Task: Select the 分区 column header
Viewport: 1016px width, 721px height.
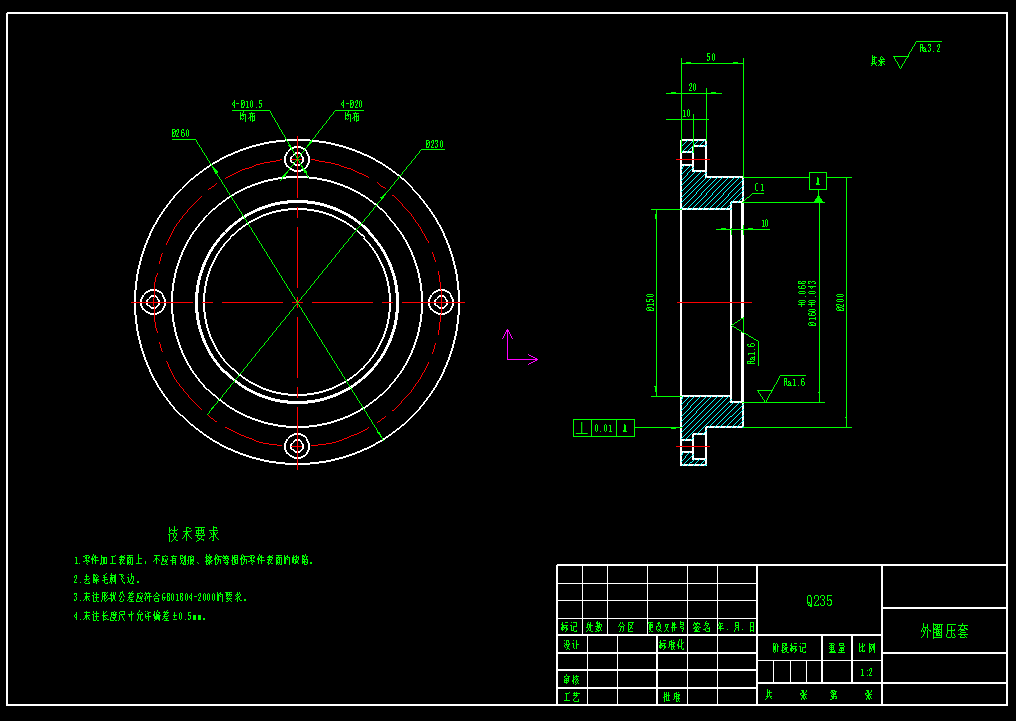Action: (626, 627)
